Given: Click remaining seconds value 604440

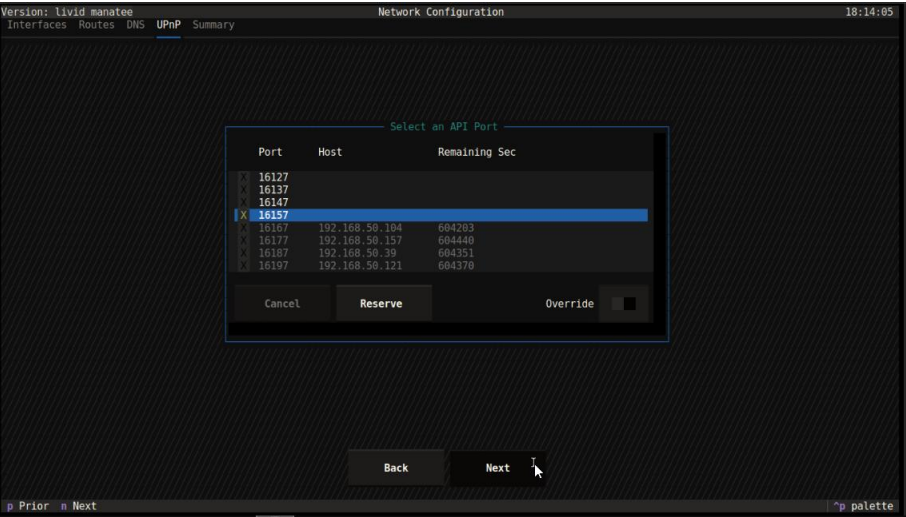Looking at the screenshot, I should point(456,240).
